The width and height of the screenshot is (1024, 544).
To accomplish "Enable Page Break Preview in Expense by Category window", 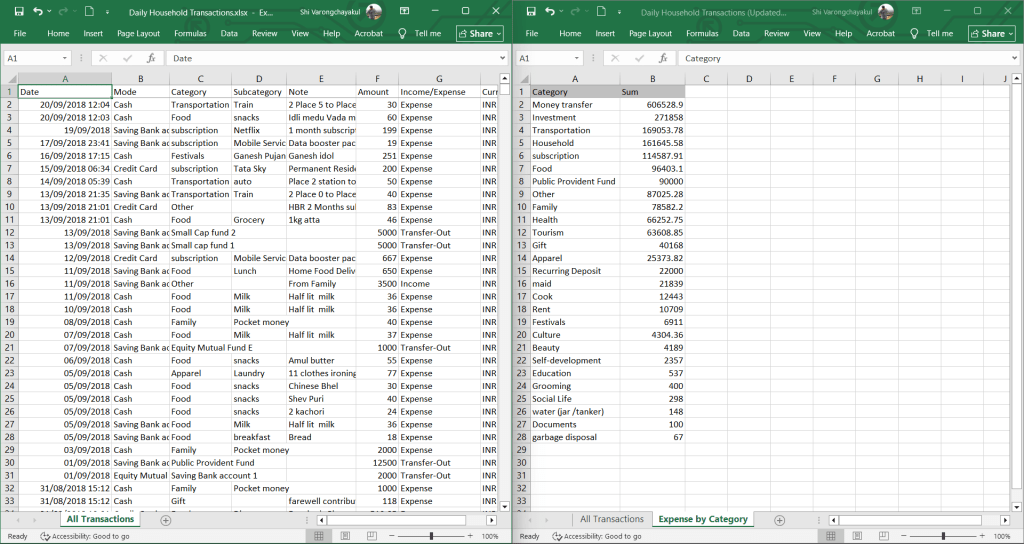I will pos(883,536).
